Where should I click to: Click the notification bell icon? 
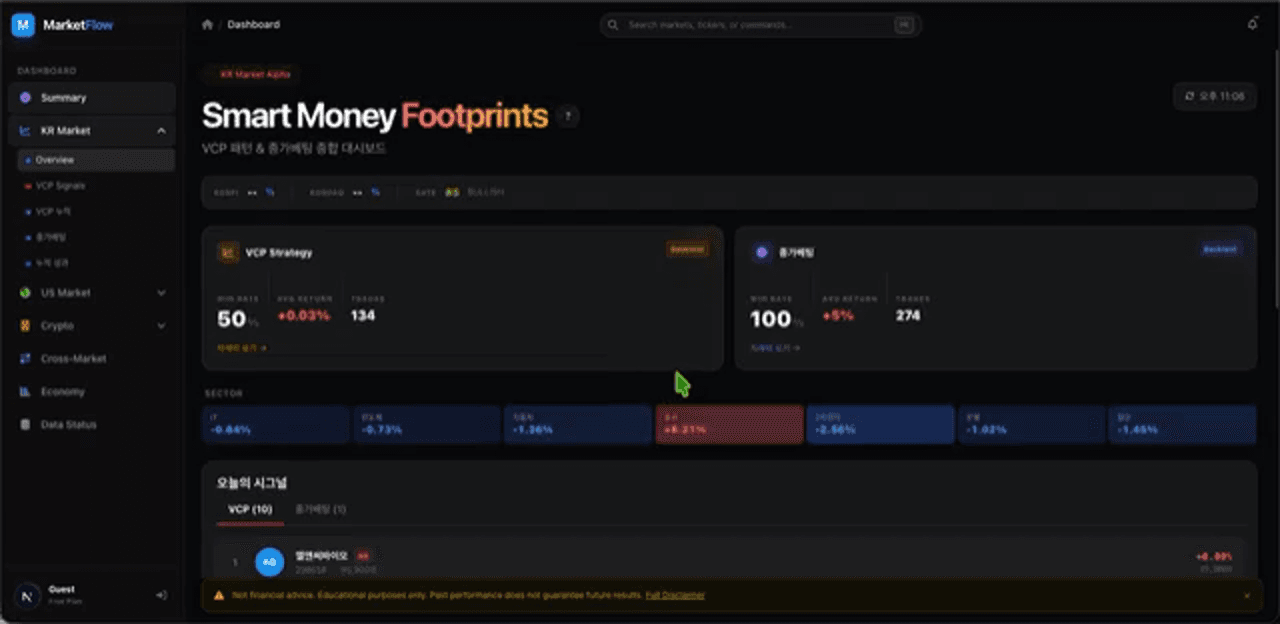tap(1253, 24)
